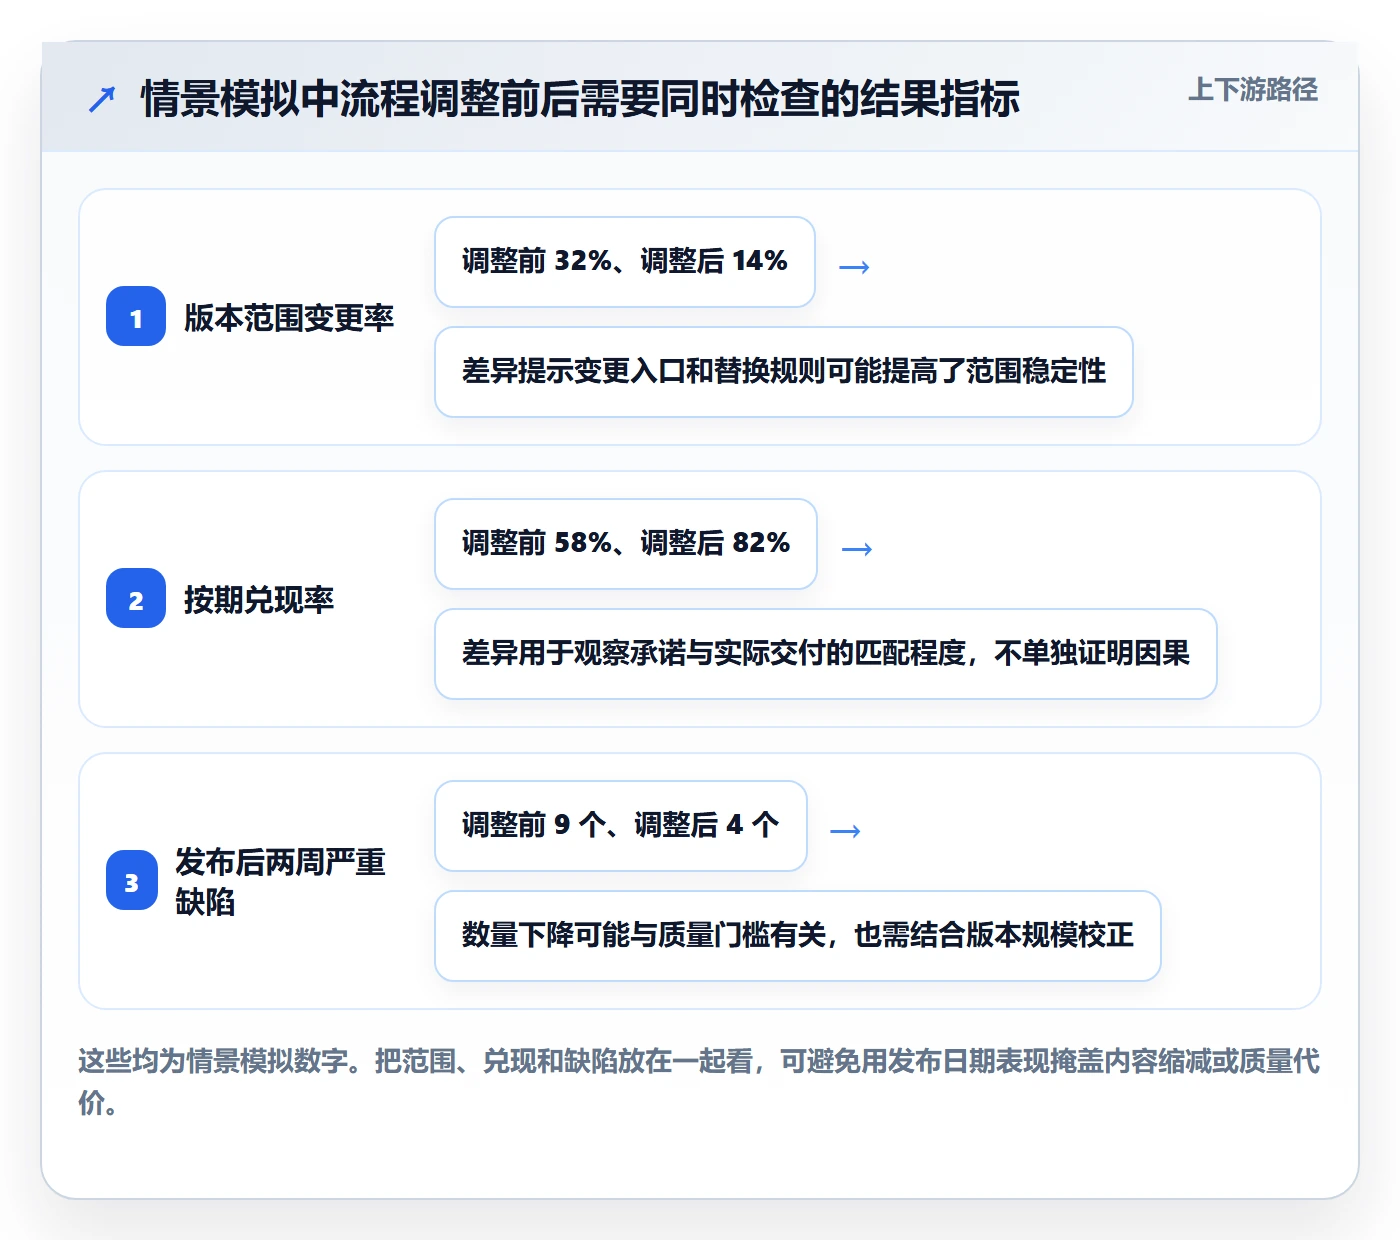The image size is (1400, 1240).
Task: Open the 上下游路径 label in the header
Action: pyautogui.click(x=1253, y=90)
